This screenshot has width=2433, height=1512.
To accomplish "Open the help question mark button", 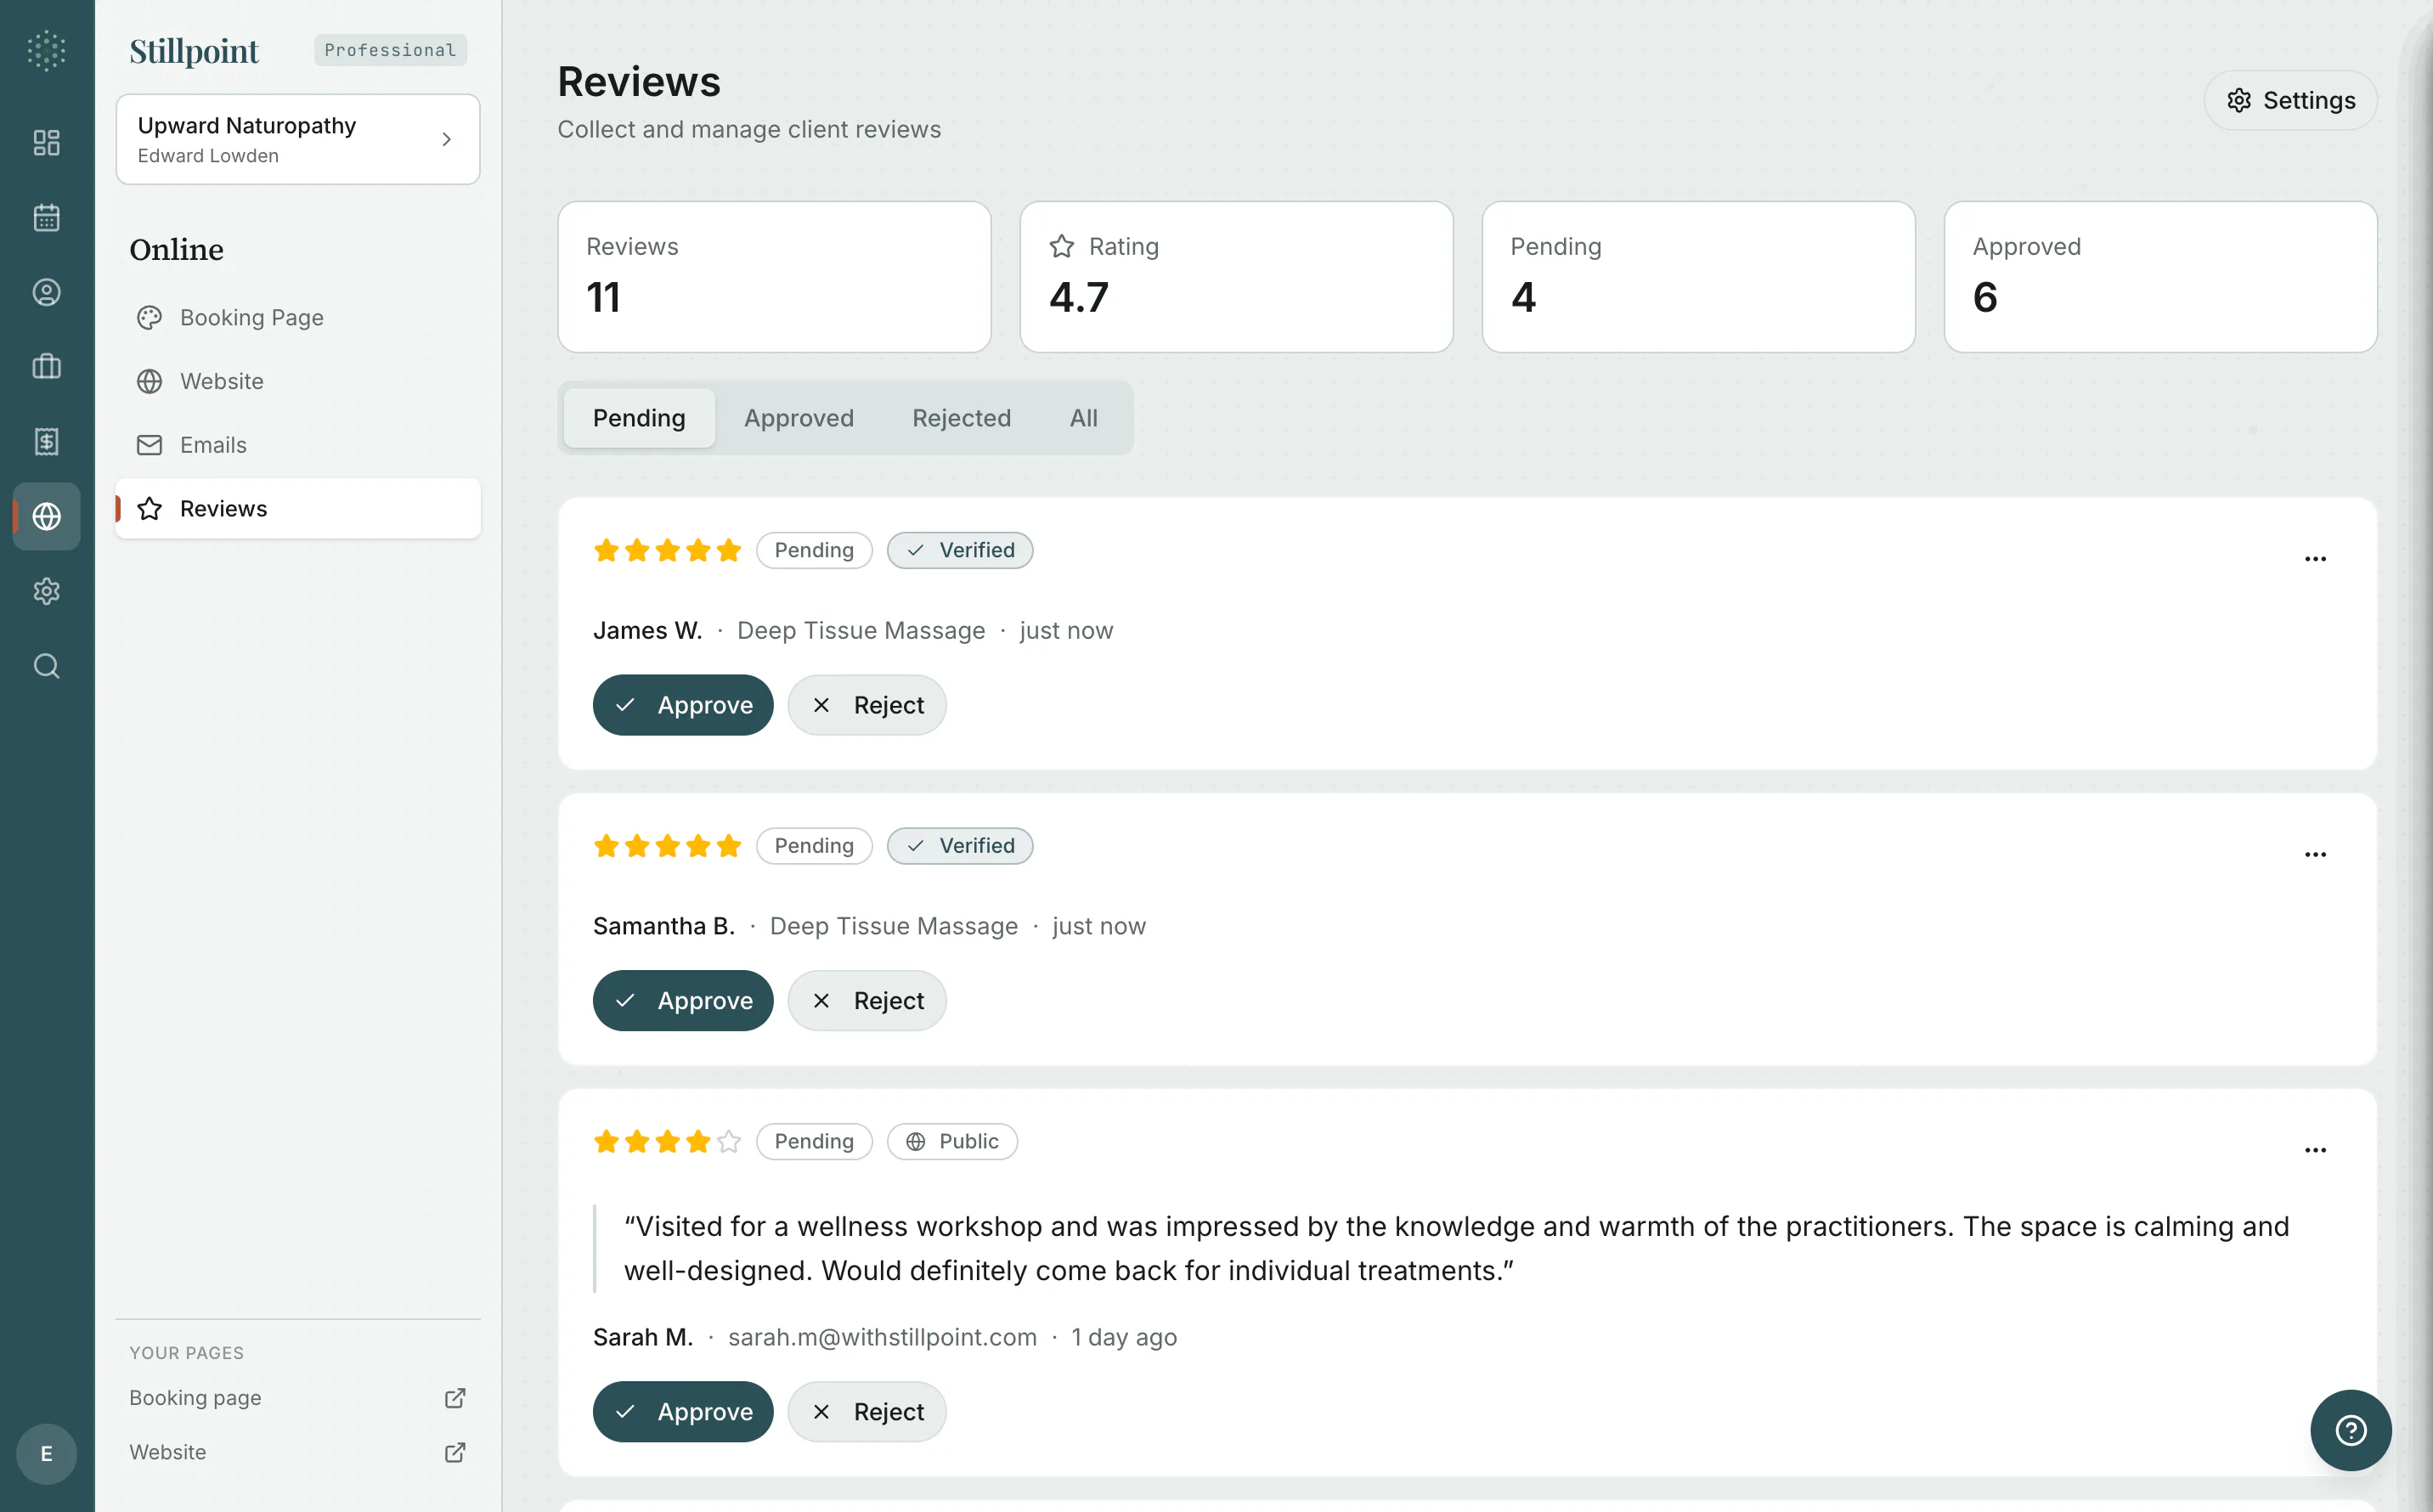I will click(2350, 1430).
